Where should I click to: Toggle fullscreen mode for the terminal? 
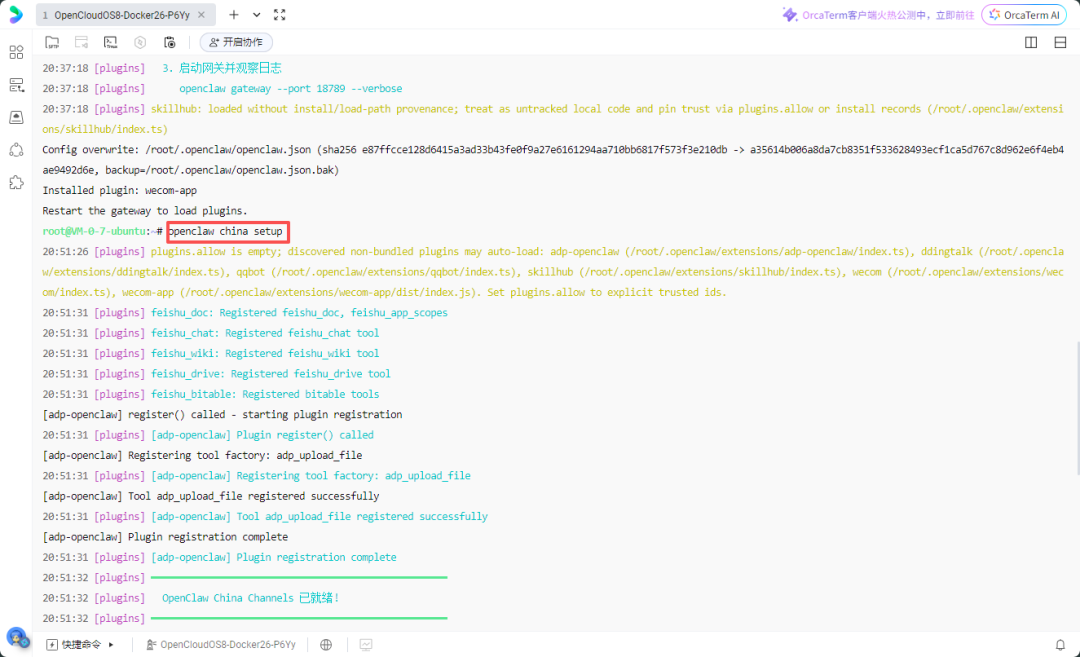[x=279, y=15]
